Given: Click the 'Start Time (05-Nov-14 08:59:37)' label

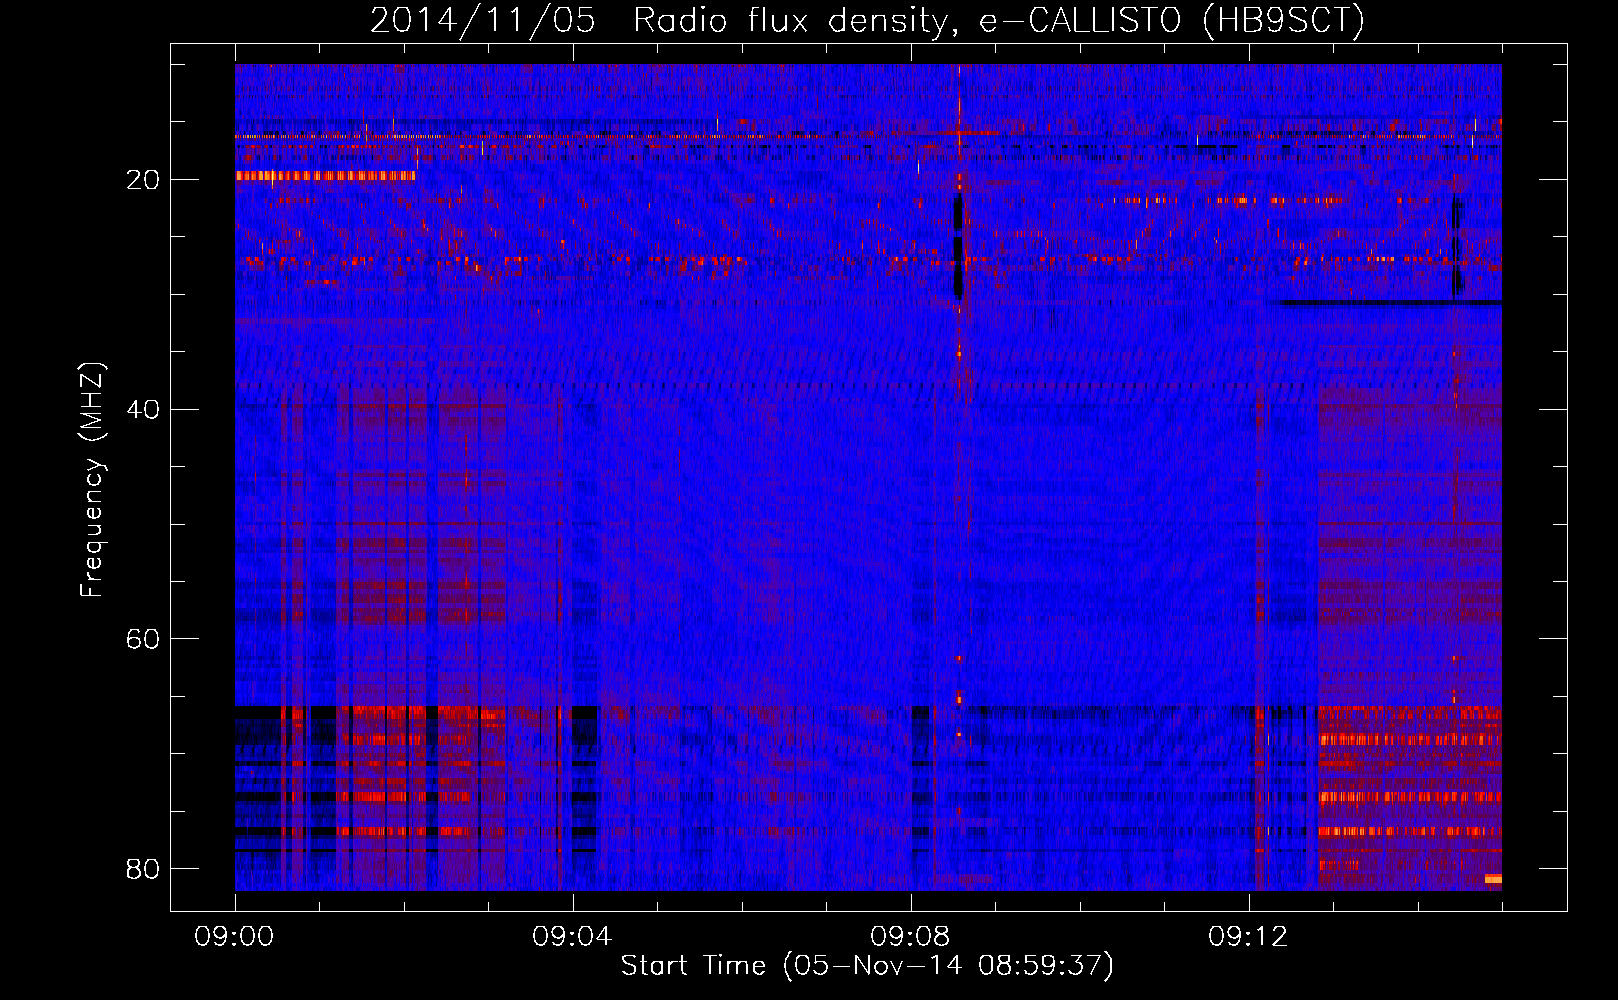Looking at the screenshot, I should click(x=867, y=966).
